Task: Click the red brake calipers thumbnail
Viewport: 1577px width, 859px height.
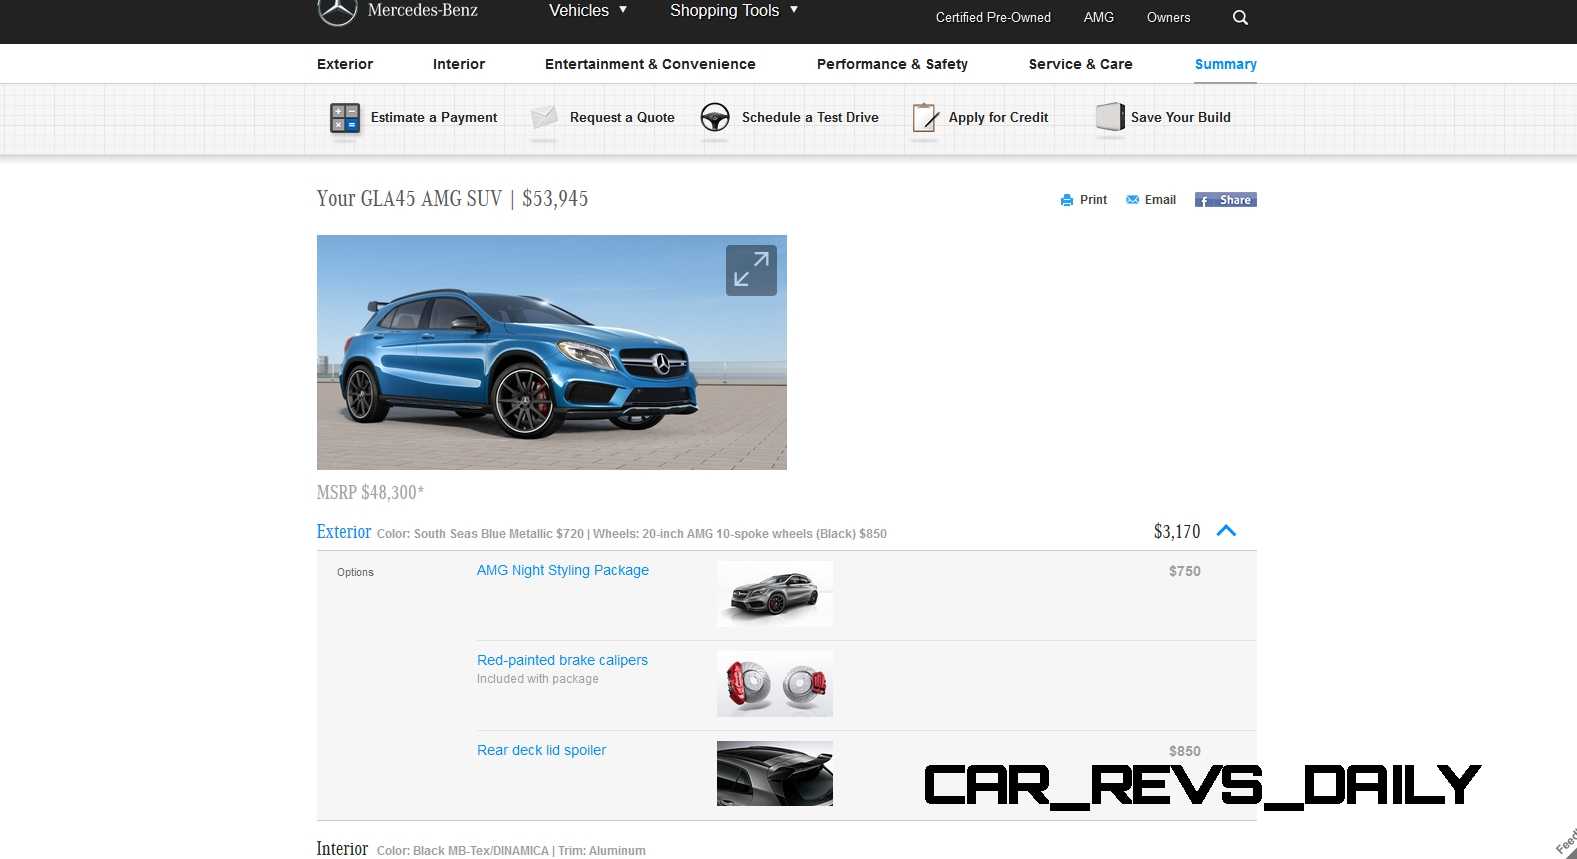Action: [775, 684]
